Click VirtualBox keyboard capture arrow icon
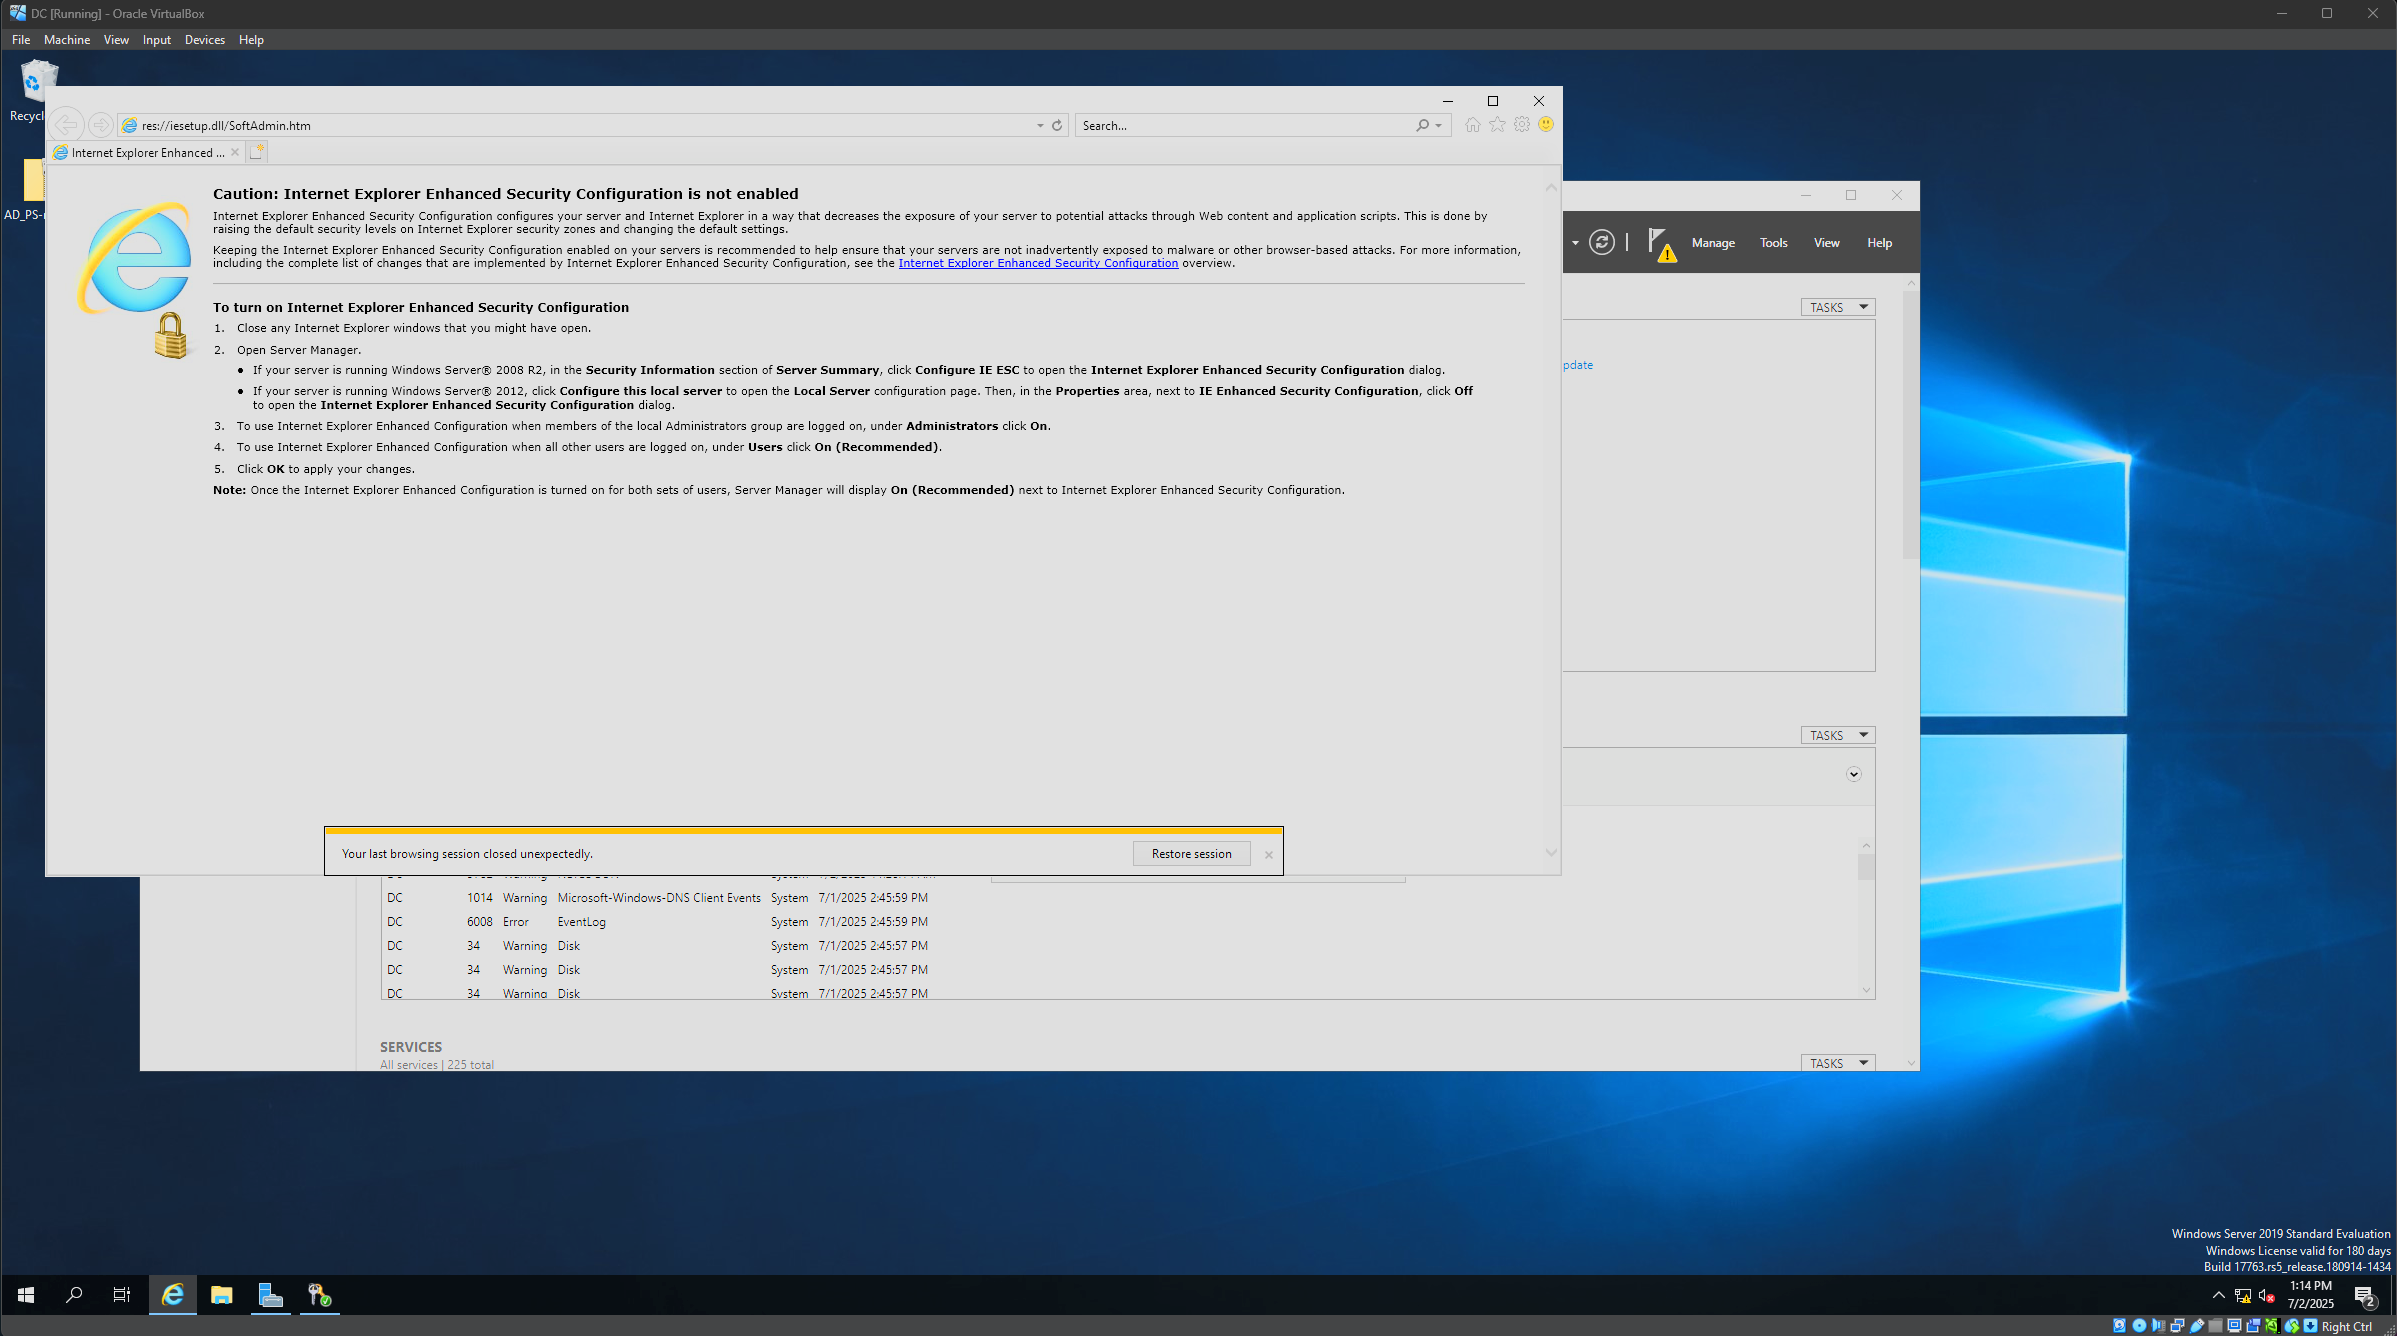2397x1336 pixels. coord(2310,1326)
